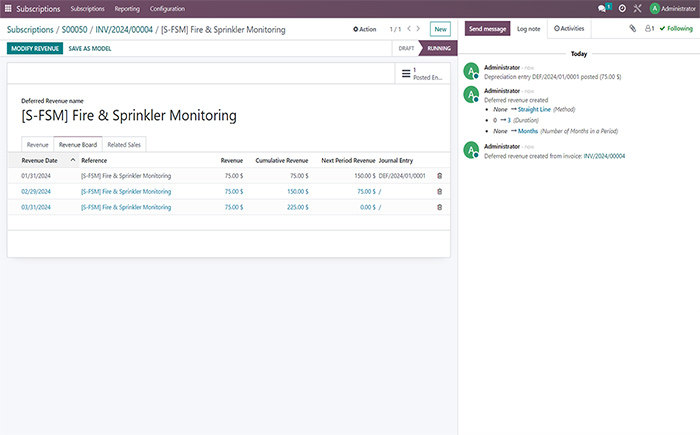700x435 pixels.
Task: Click the 150.00 $ next period revenue cell
Action: click(365, 176)
